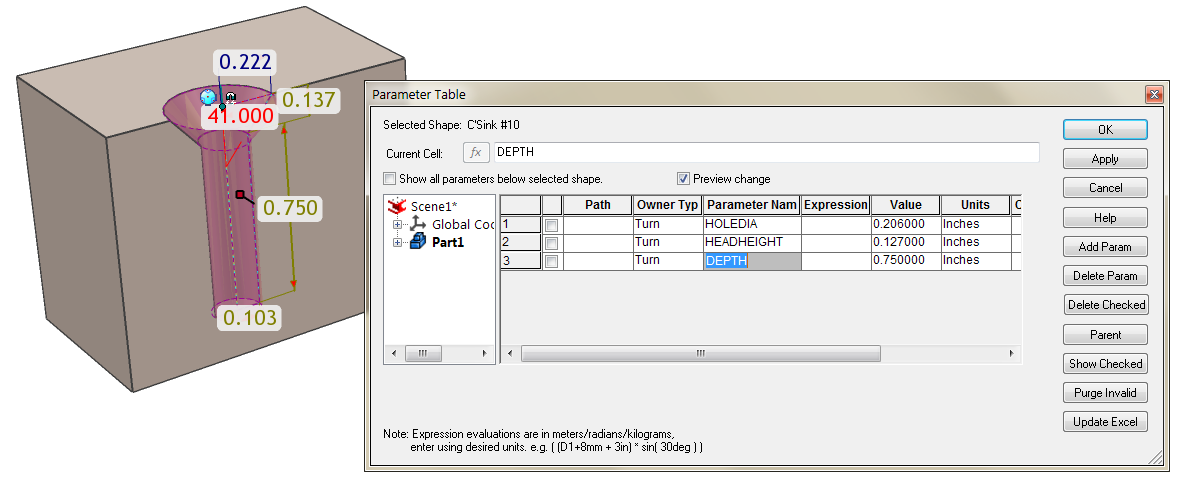
Task: Click the Update Excel button
Action: coord(1105,422)
